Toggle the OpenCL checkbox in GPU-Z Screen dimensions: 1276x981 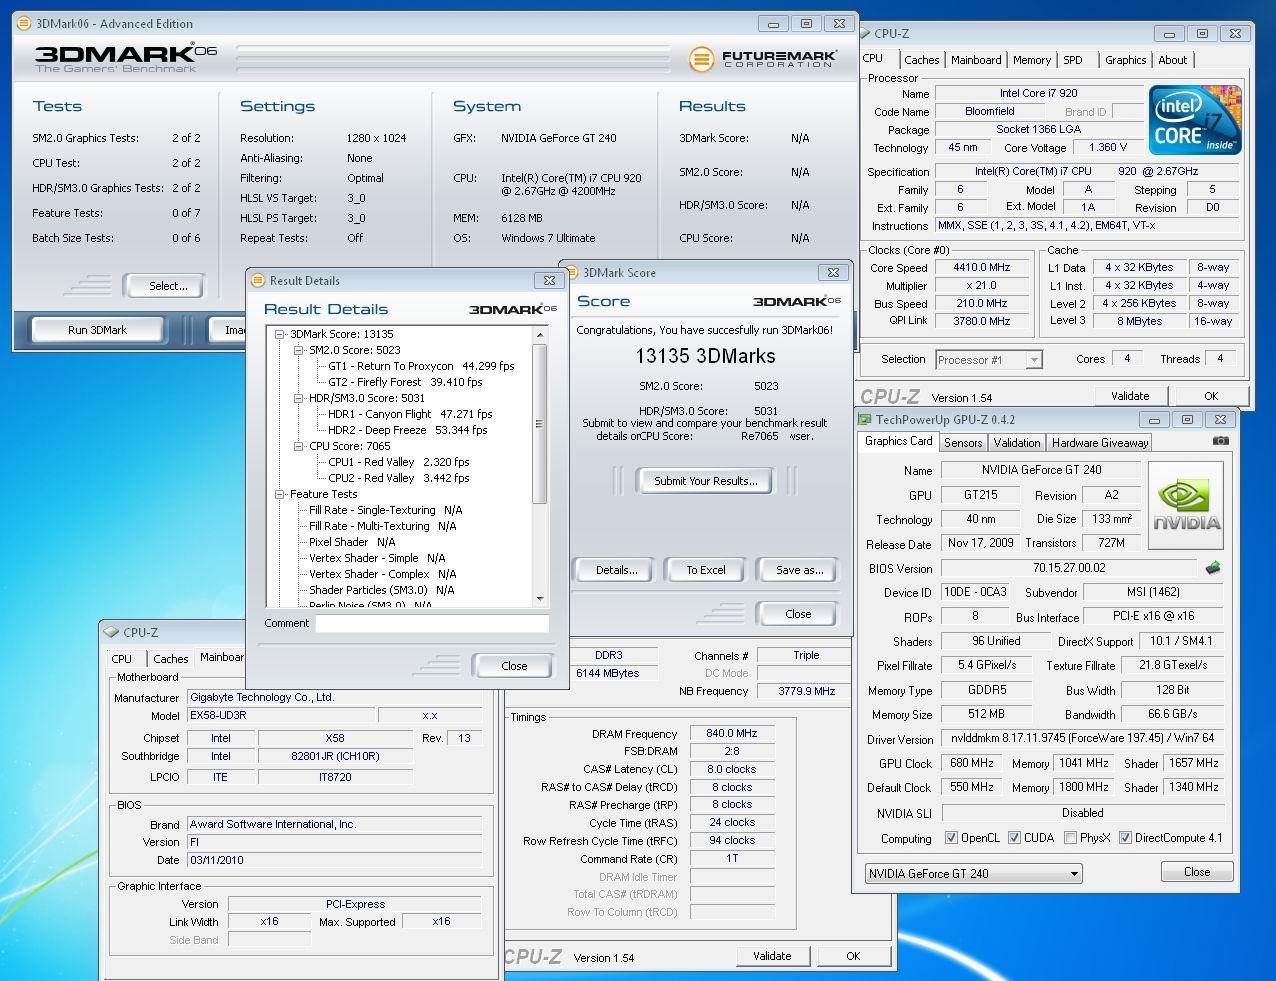coord(952,838)
